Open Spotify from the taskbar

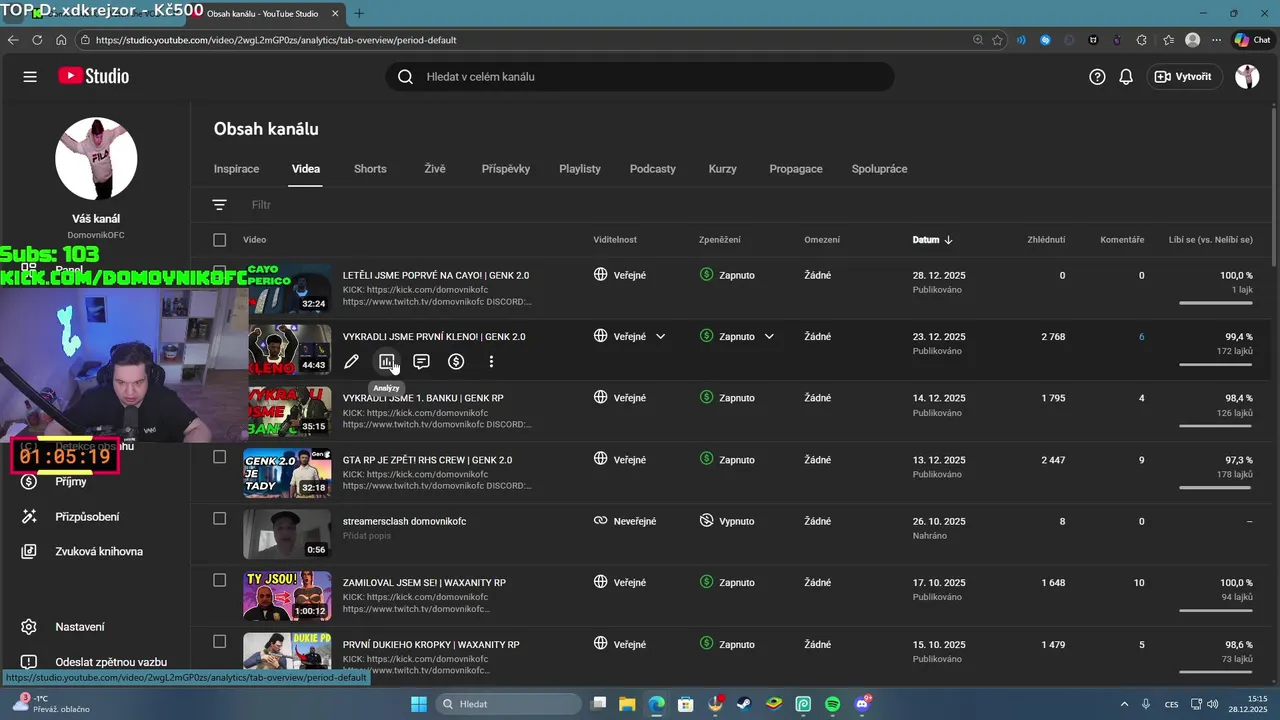click(x=833, y=704)
